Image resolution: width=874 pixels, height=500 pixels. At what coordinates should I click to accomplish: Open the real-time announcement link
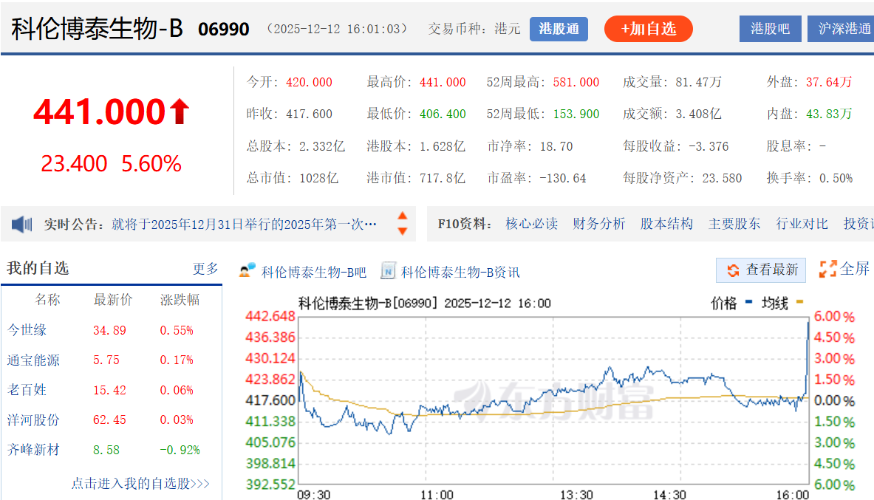(244, 225)
